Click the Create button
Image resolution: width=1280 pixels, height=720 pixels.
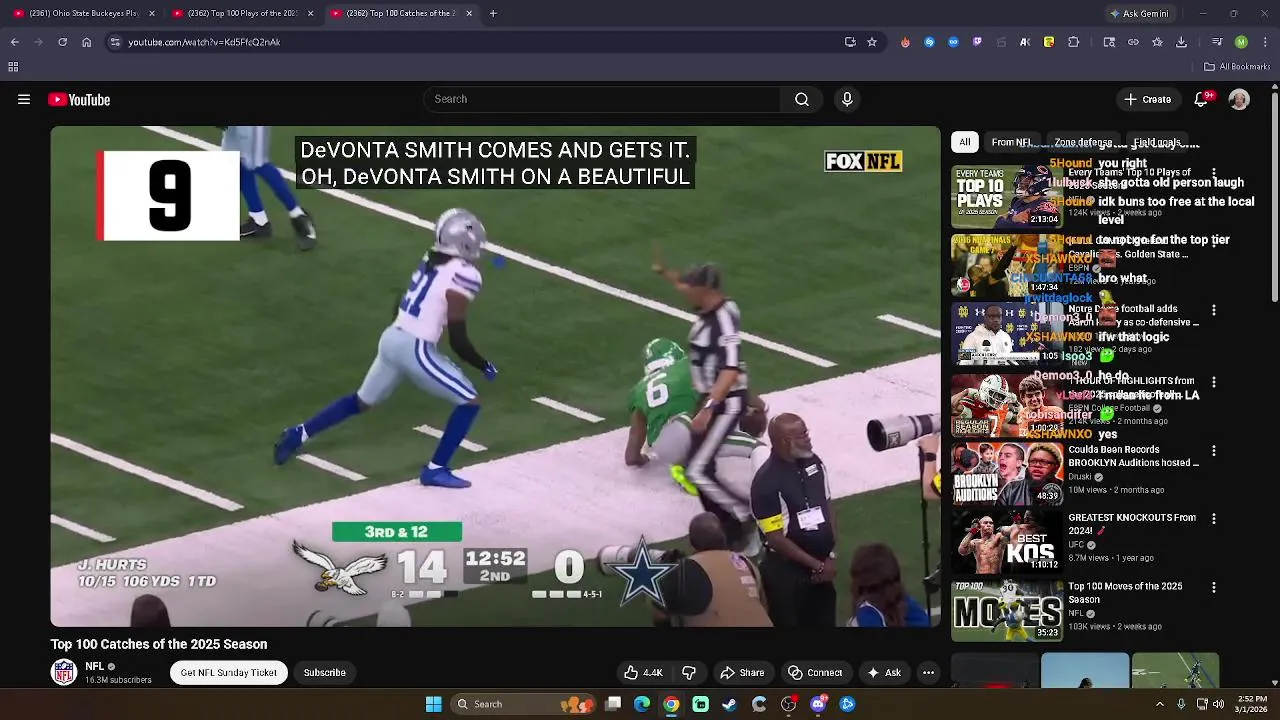[1147, 99]
